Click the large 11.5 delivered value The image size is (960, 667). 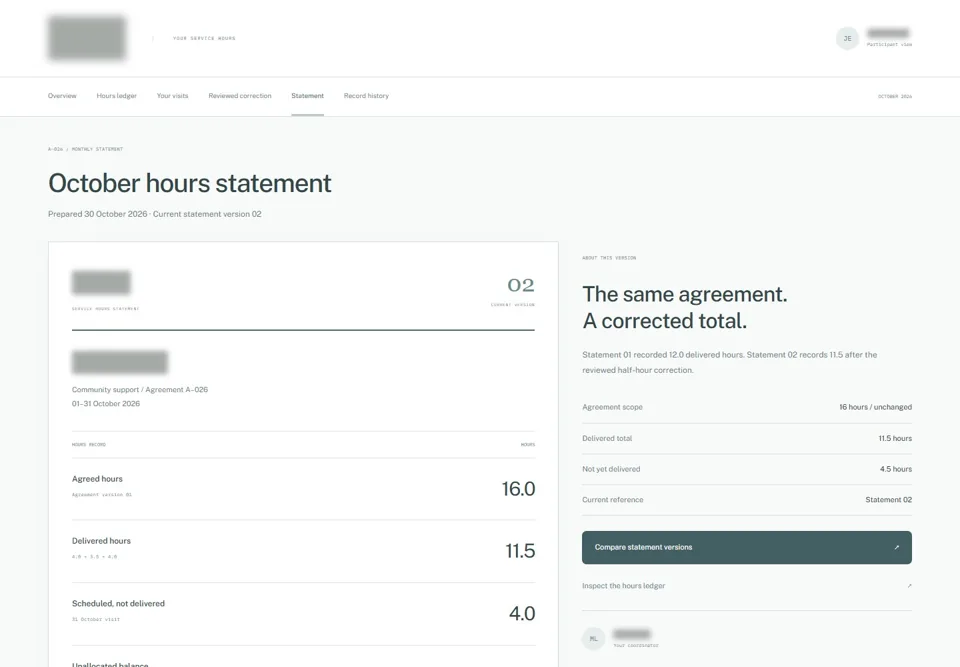(520, 551)
